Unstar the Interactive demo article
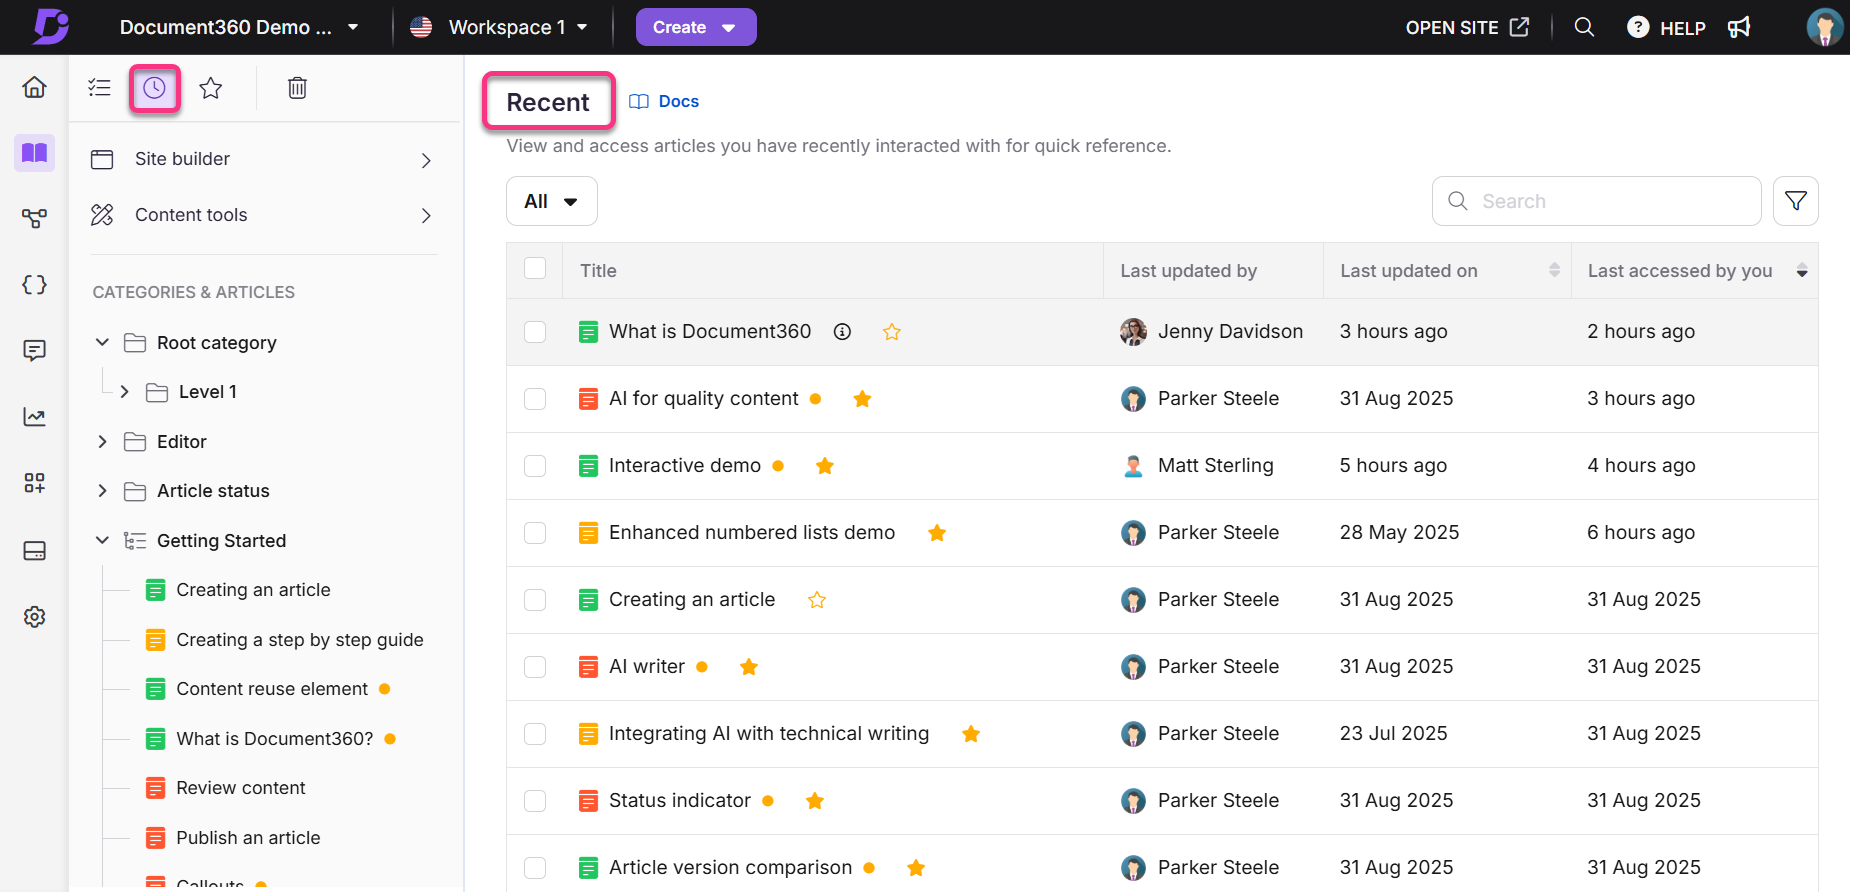Image resolution: width=1850 pixels, height=892 pixels. click(825, 466)
